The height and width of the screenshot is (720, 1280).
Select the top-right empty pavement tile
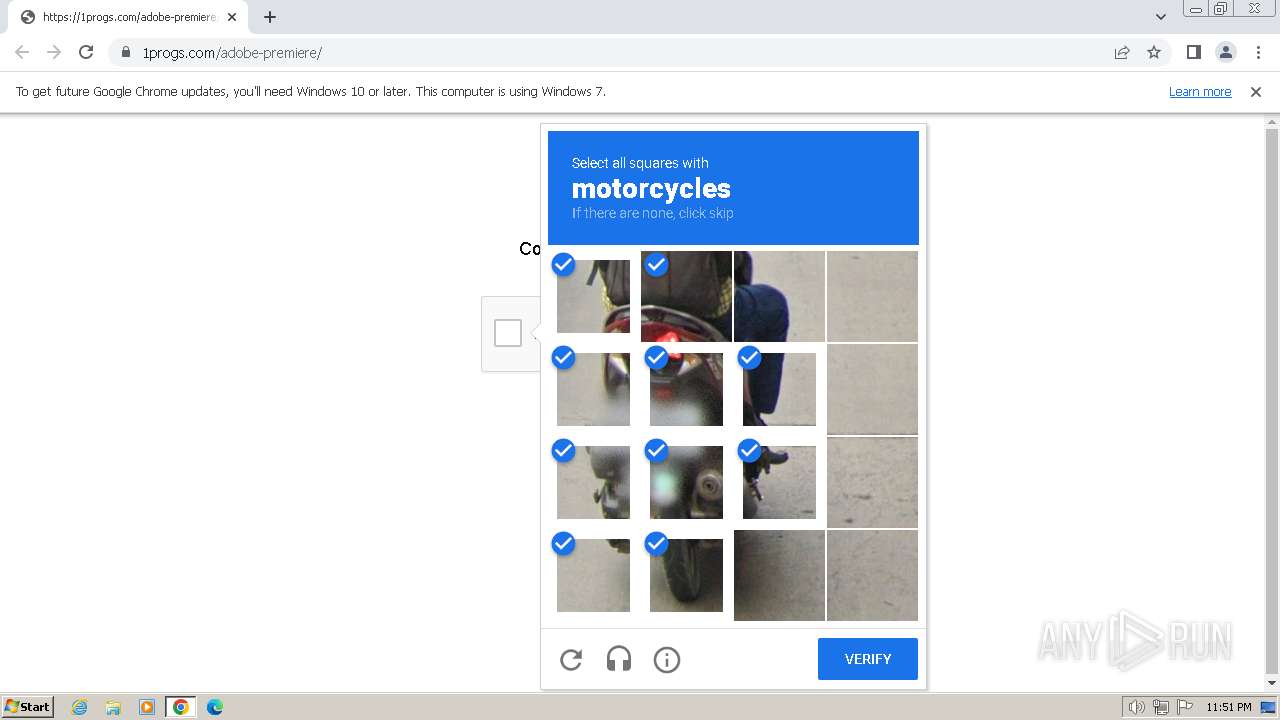[872, 296]
